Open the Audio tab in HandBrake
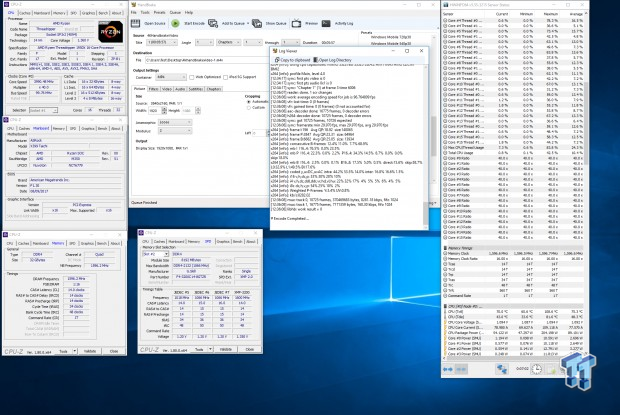 pos(180,89)
